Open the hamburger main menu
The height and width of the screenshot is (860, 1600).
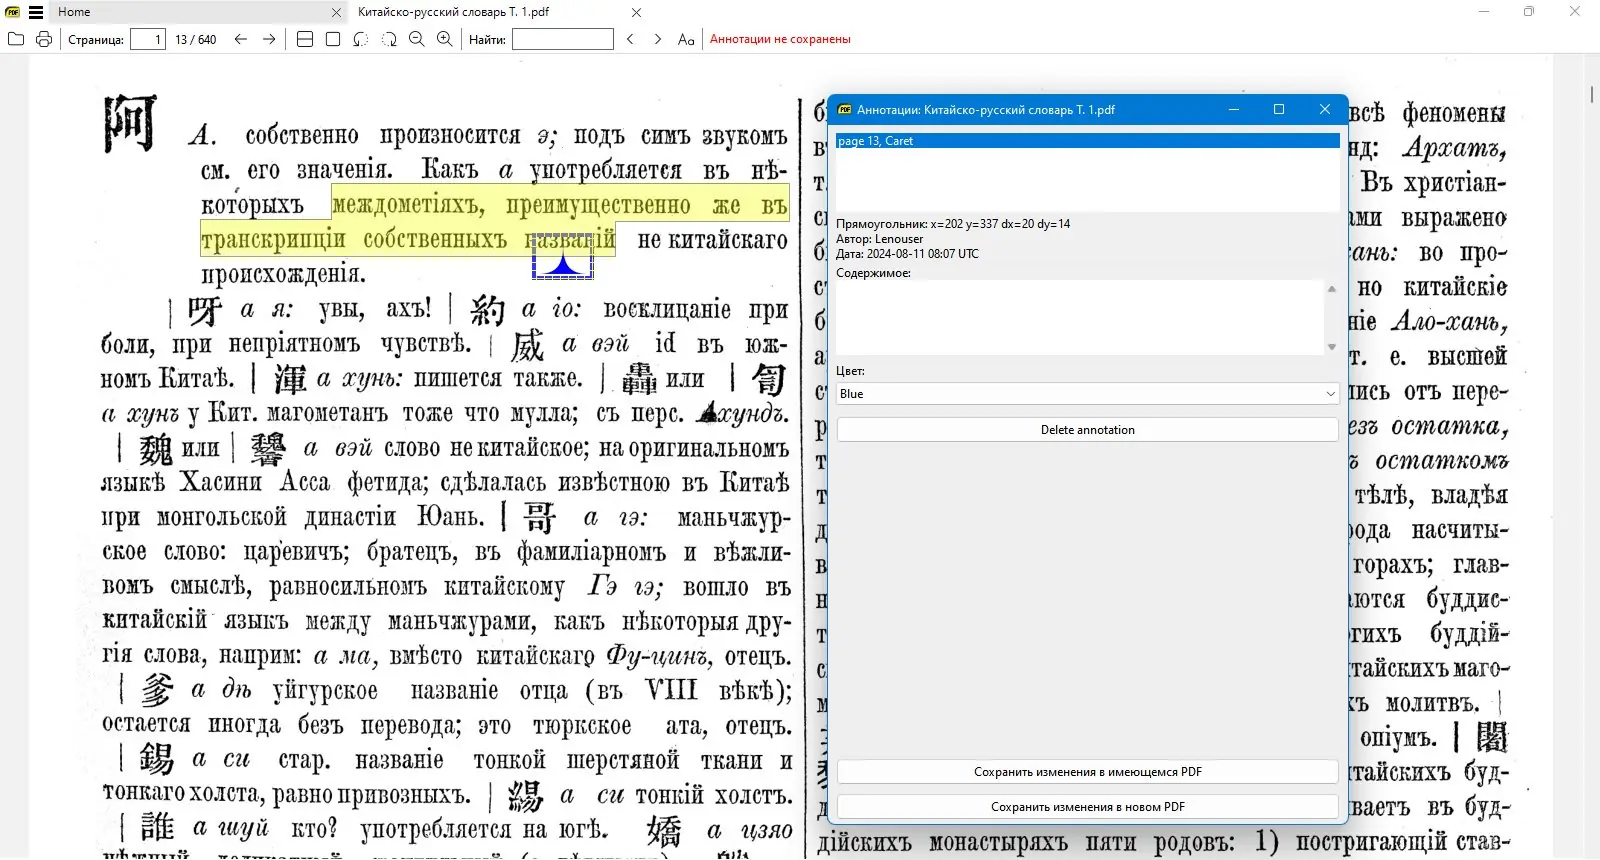click(36, 12)
